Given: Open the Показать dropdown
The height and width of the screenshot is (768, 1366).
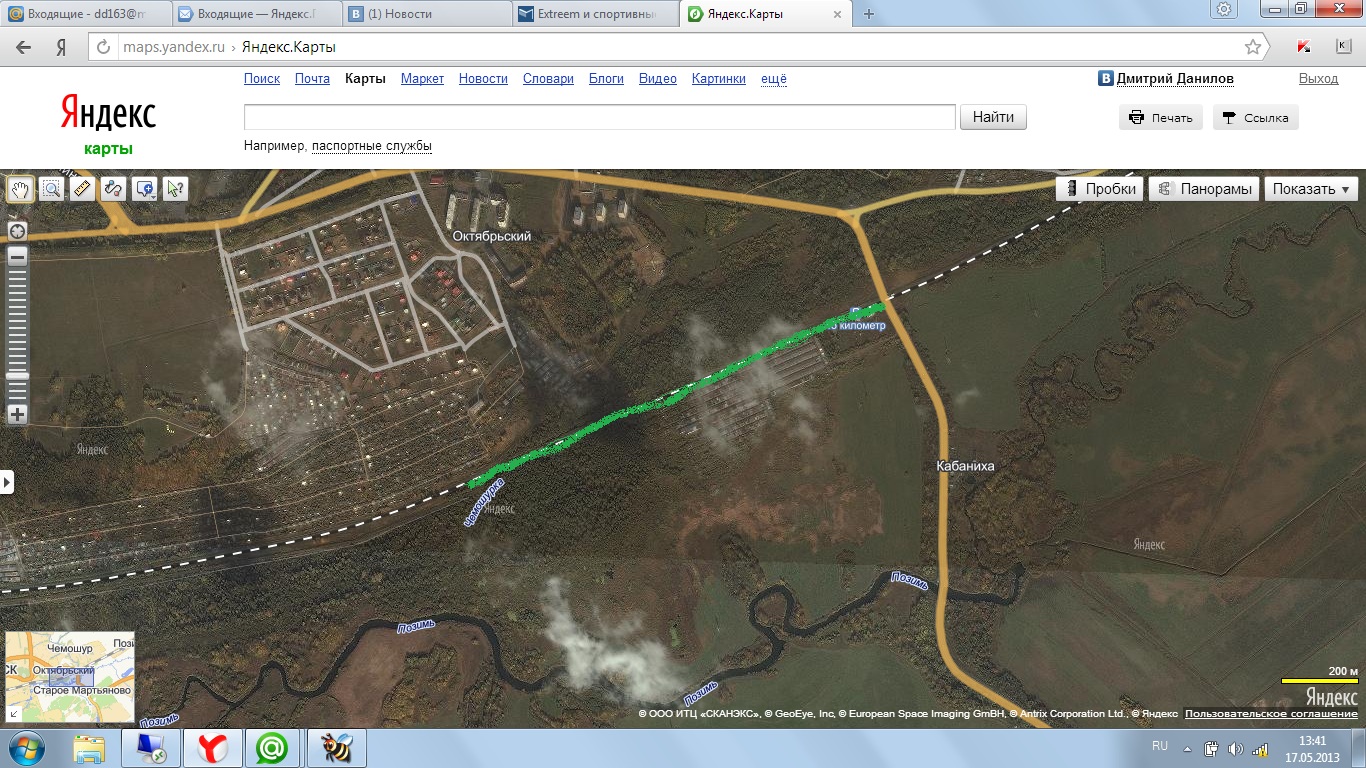Looking at the screenshot, I should (1311, 189).
